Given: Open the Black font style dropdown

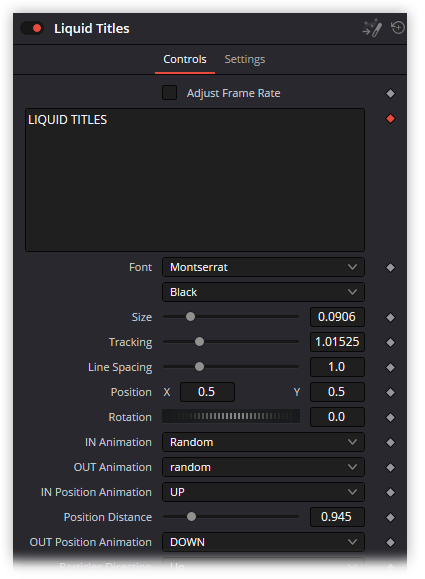Looking at the screenshot, I should [x=263, y=292].
